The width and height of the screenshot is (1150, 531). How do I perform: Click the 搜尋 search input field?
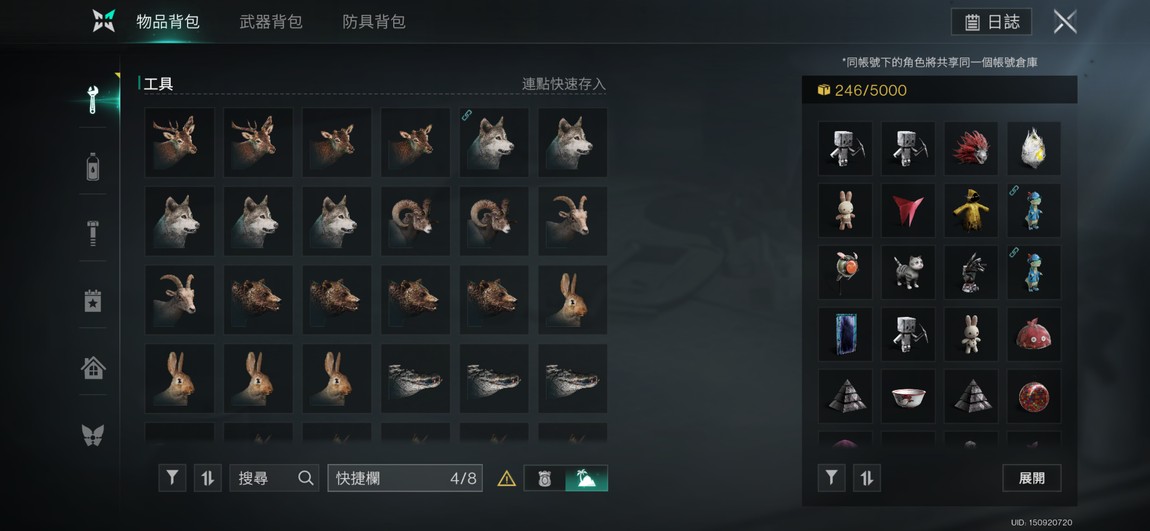coord(274,478)
